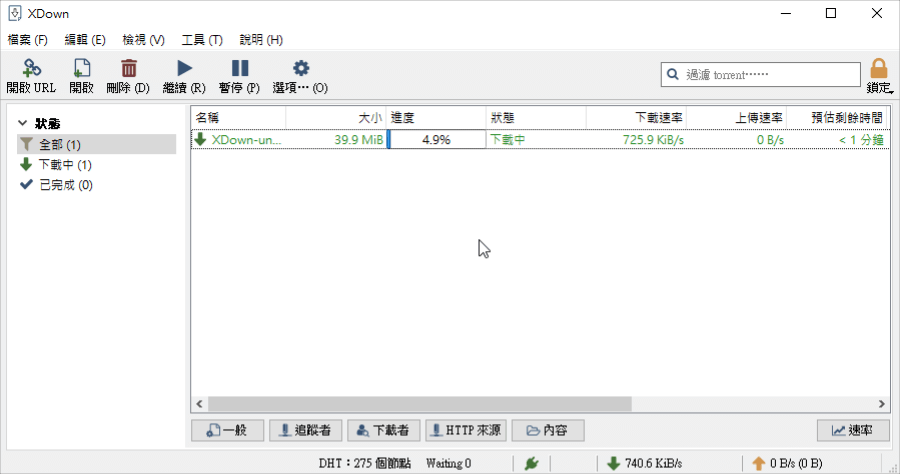
Task: Switch to the 內容 tab
Action: pyautogui.click(x=548, y=430)
